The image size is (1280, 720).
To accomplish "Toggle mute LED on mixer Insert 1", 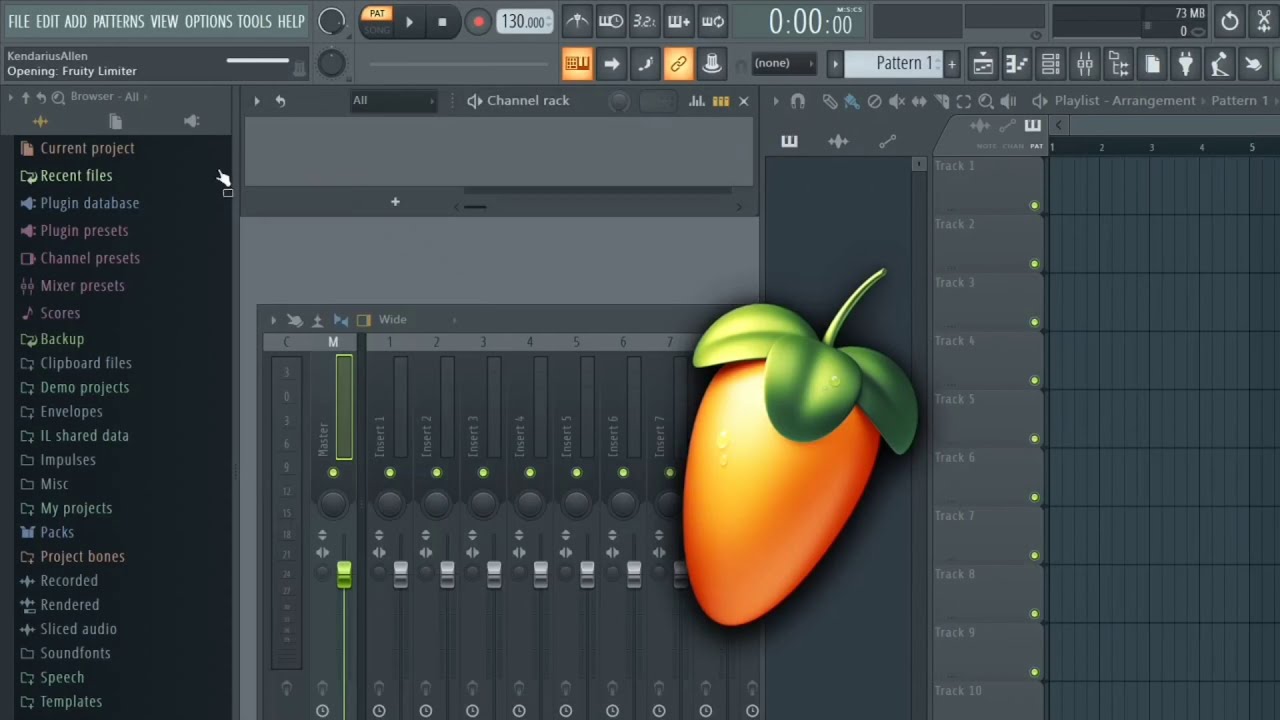I will [x=390, y=473].
